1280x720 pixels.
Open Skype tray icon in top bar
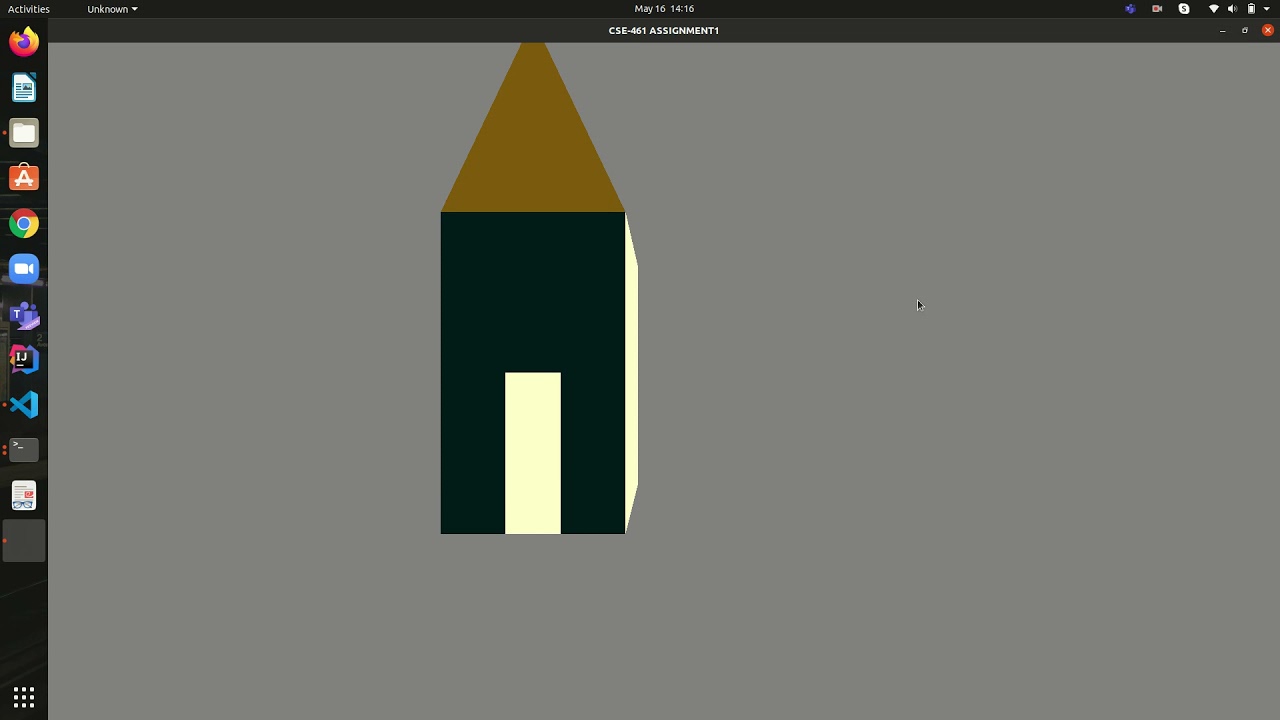click(1184, 9)
